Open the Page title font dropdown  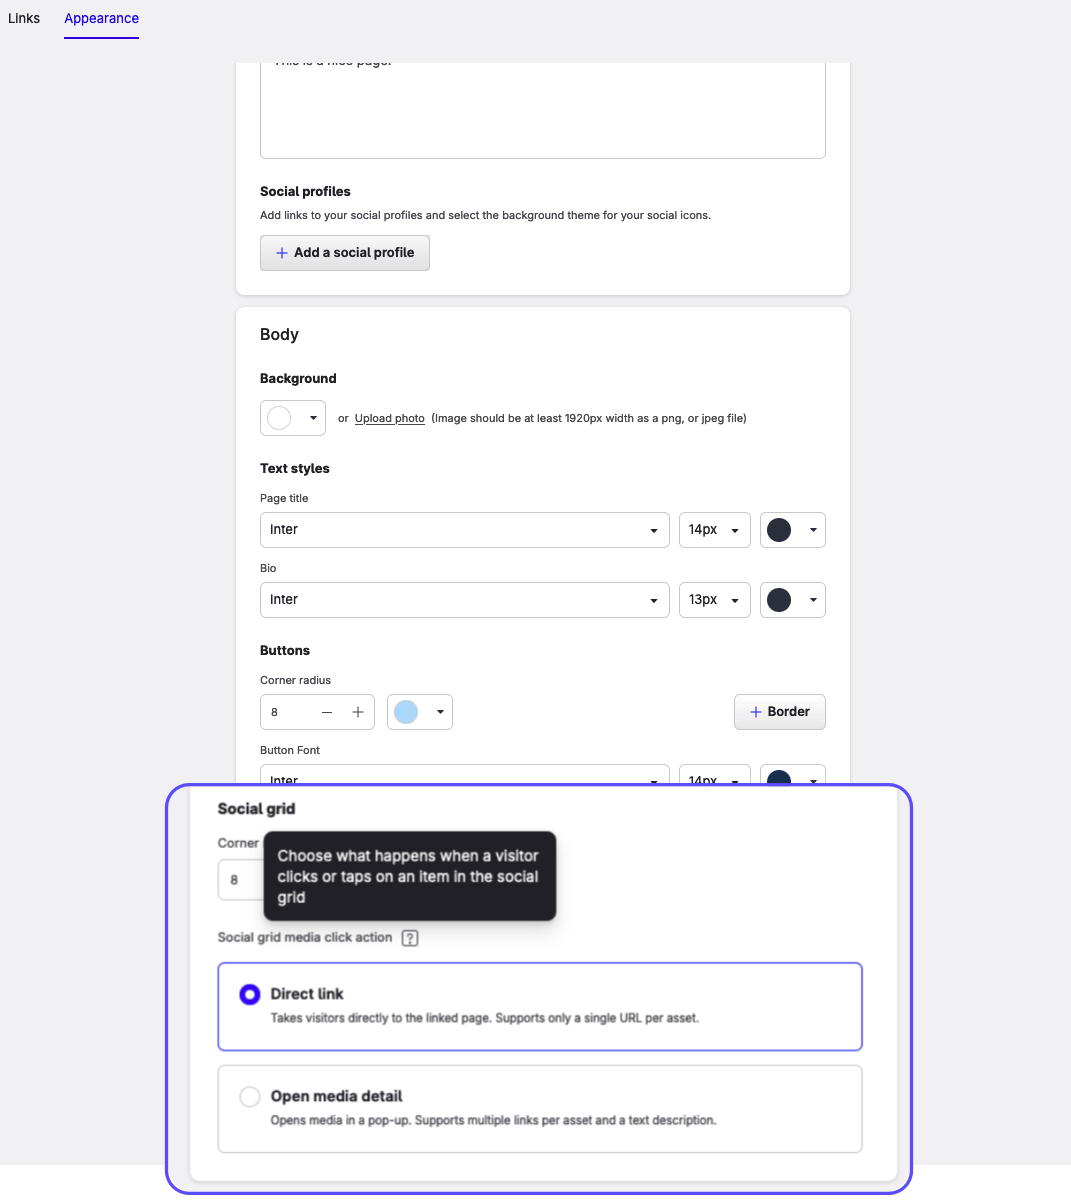(464, 530)
